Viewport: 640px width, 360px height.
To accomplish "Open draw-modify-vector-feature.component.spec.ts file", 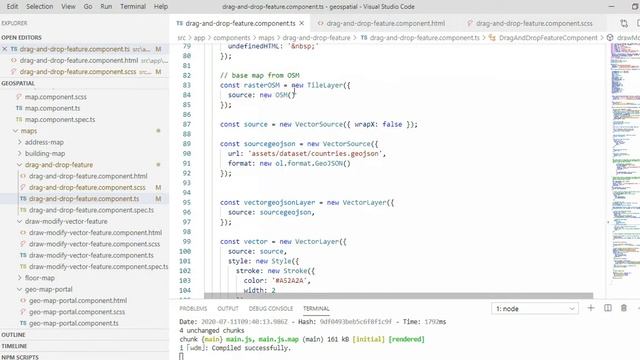I will tap(98, 267).
